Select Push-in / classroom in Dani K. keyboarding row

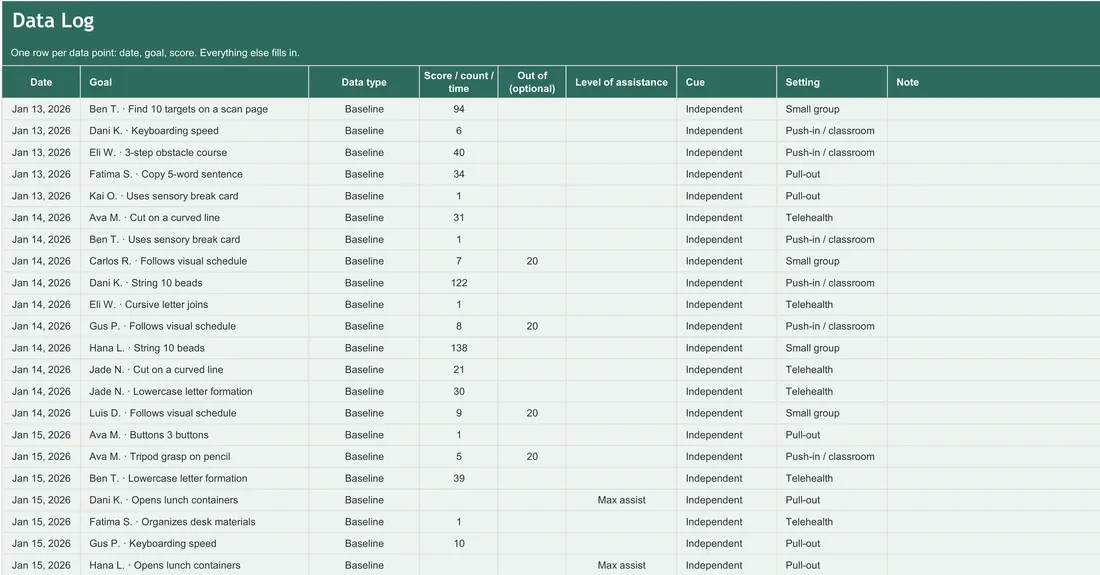point(832,130)
